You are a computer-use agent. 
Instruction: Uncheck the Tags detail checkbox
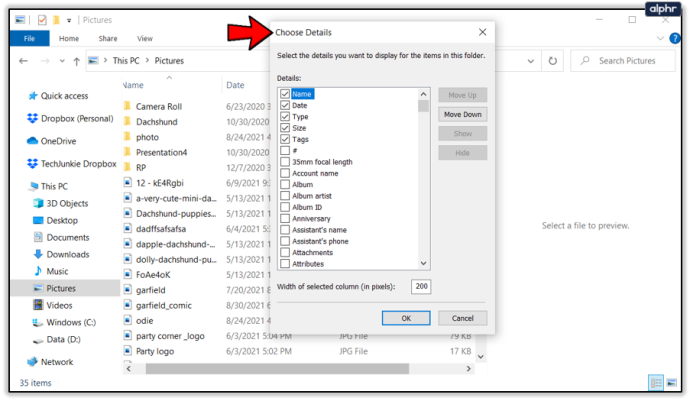coord(285,139)
